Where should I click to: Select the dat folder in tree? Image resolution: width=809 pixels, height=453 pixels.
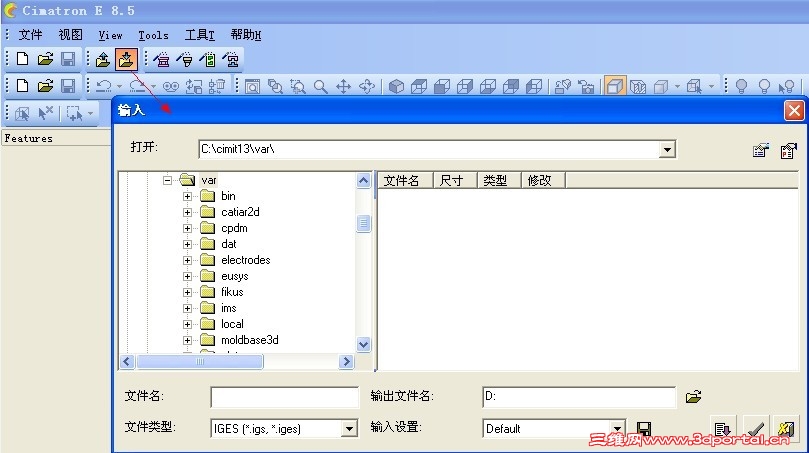229,244
